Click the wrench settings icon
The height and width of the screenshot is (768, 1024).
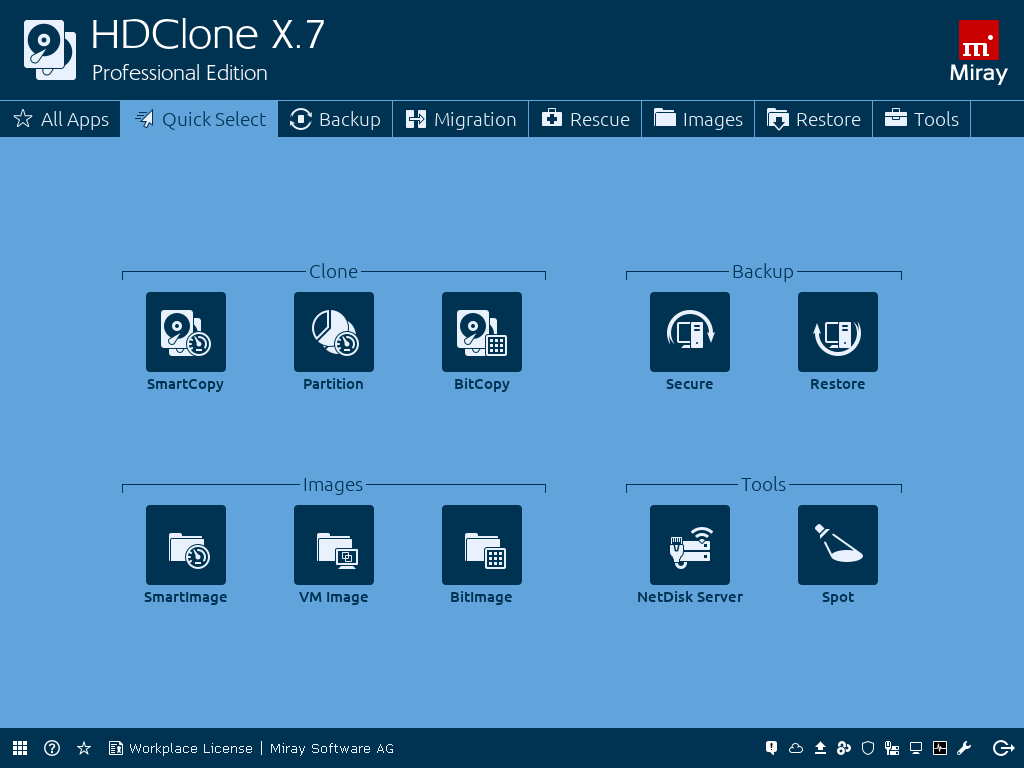point(964,748)
